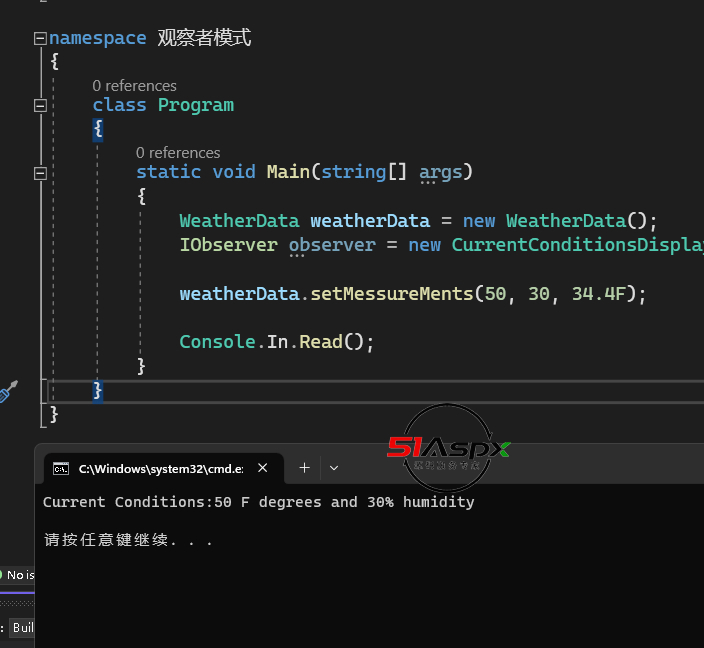Viewport: 704px width, 648px height.
Task: Click the 51Aspx watermark logo
Action: click(x=448, y=448)
